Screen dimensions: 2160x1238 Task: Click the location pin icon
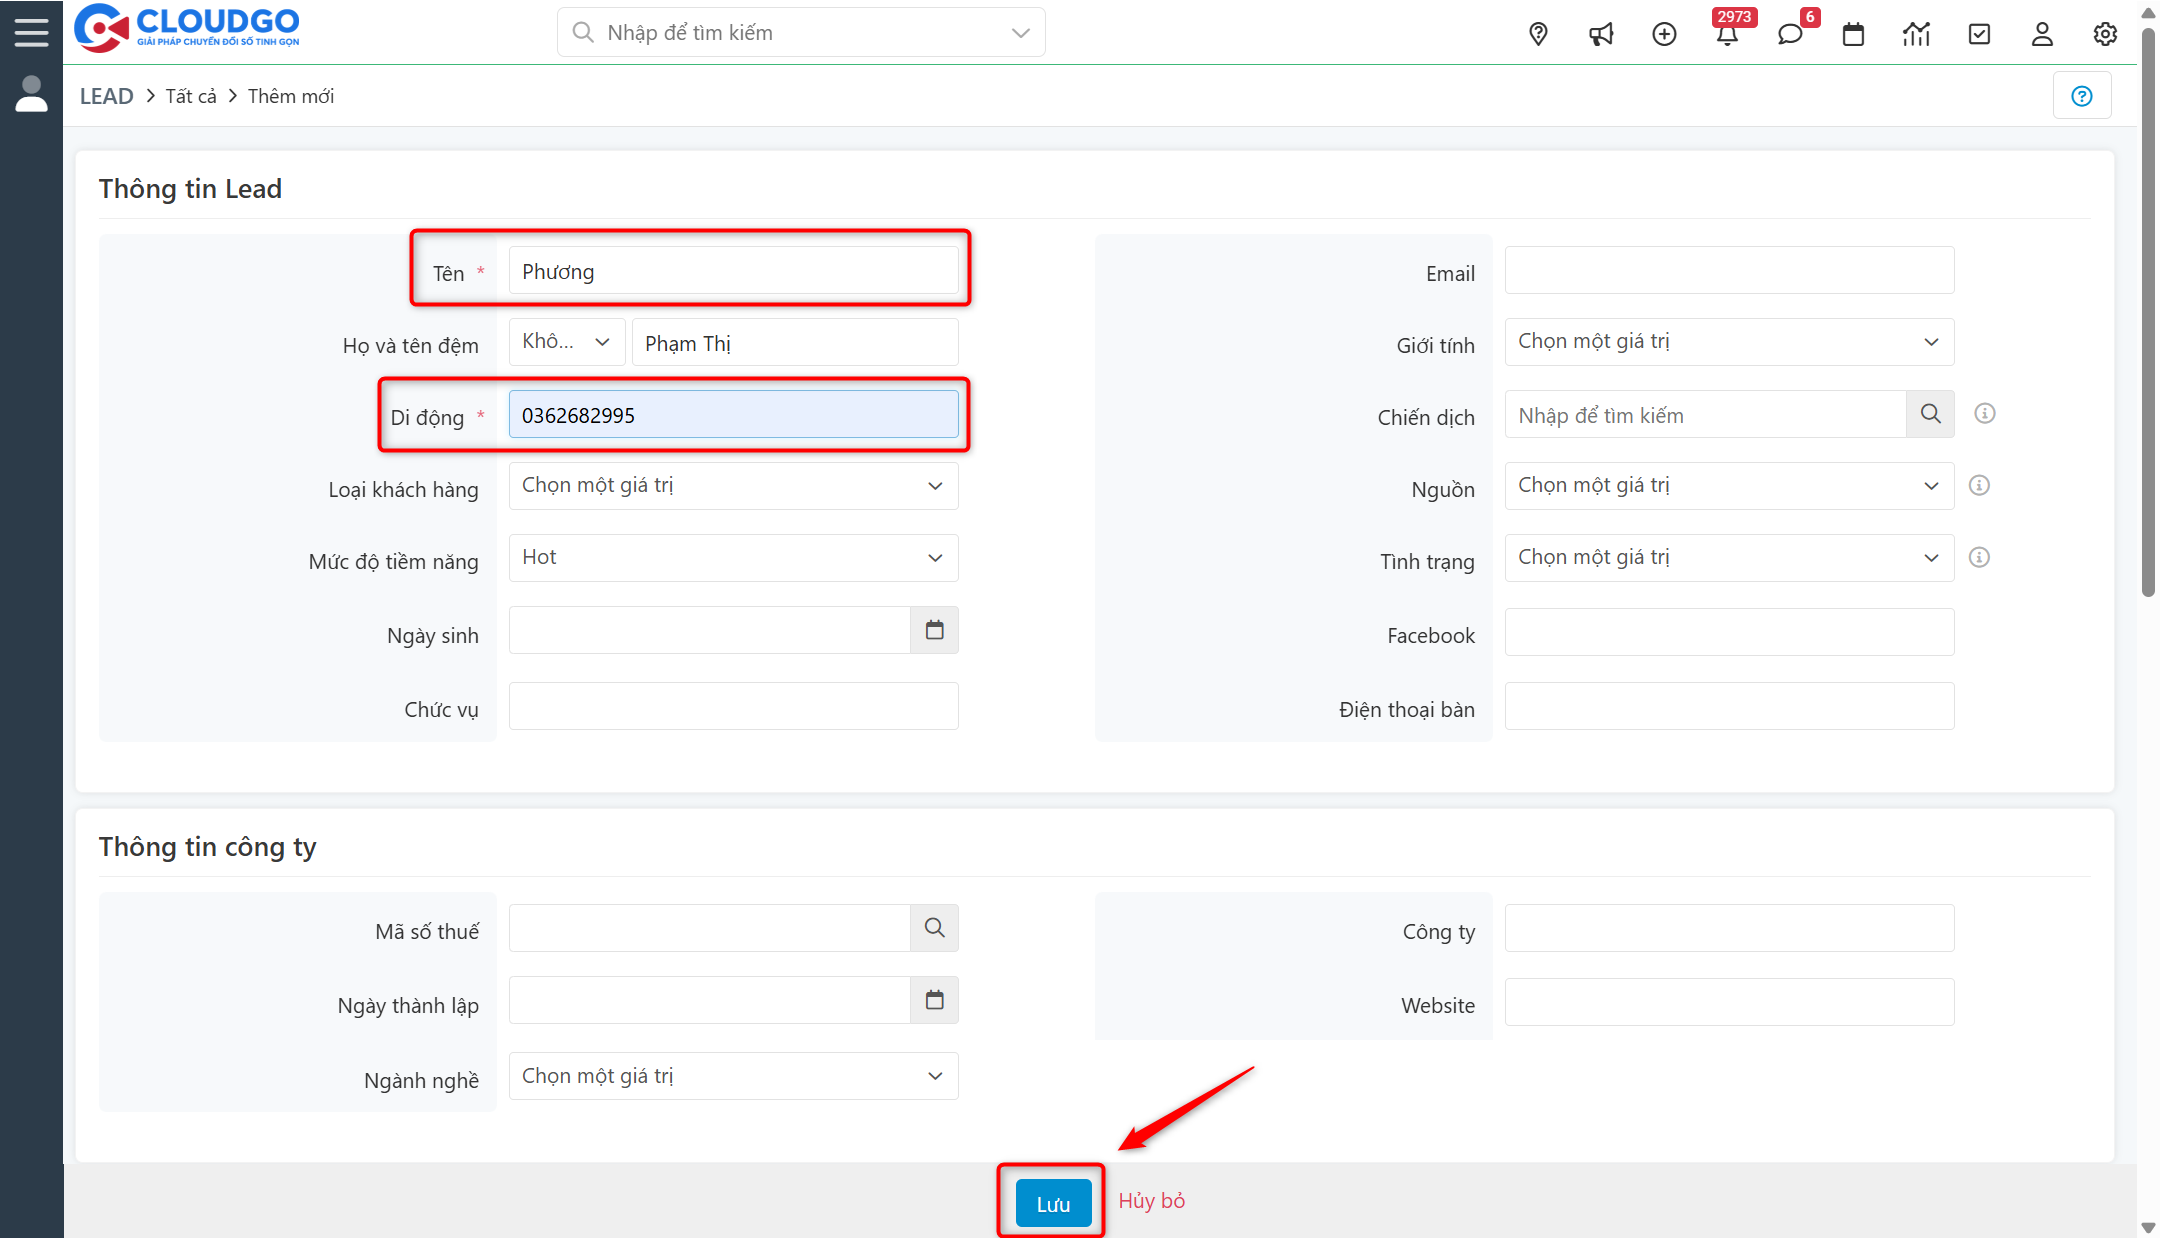(1538, 34)
